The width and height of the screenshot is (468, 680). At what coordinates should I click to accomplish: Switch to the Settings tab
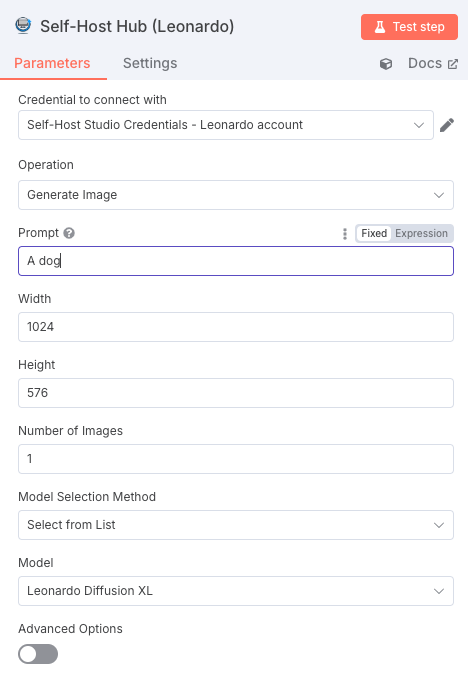150,63
